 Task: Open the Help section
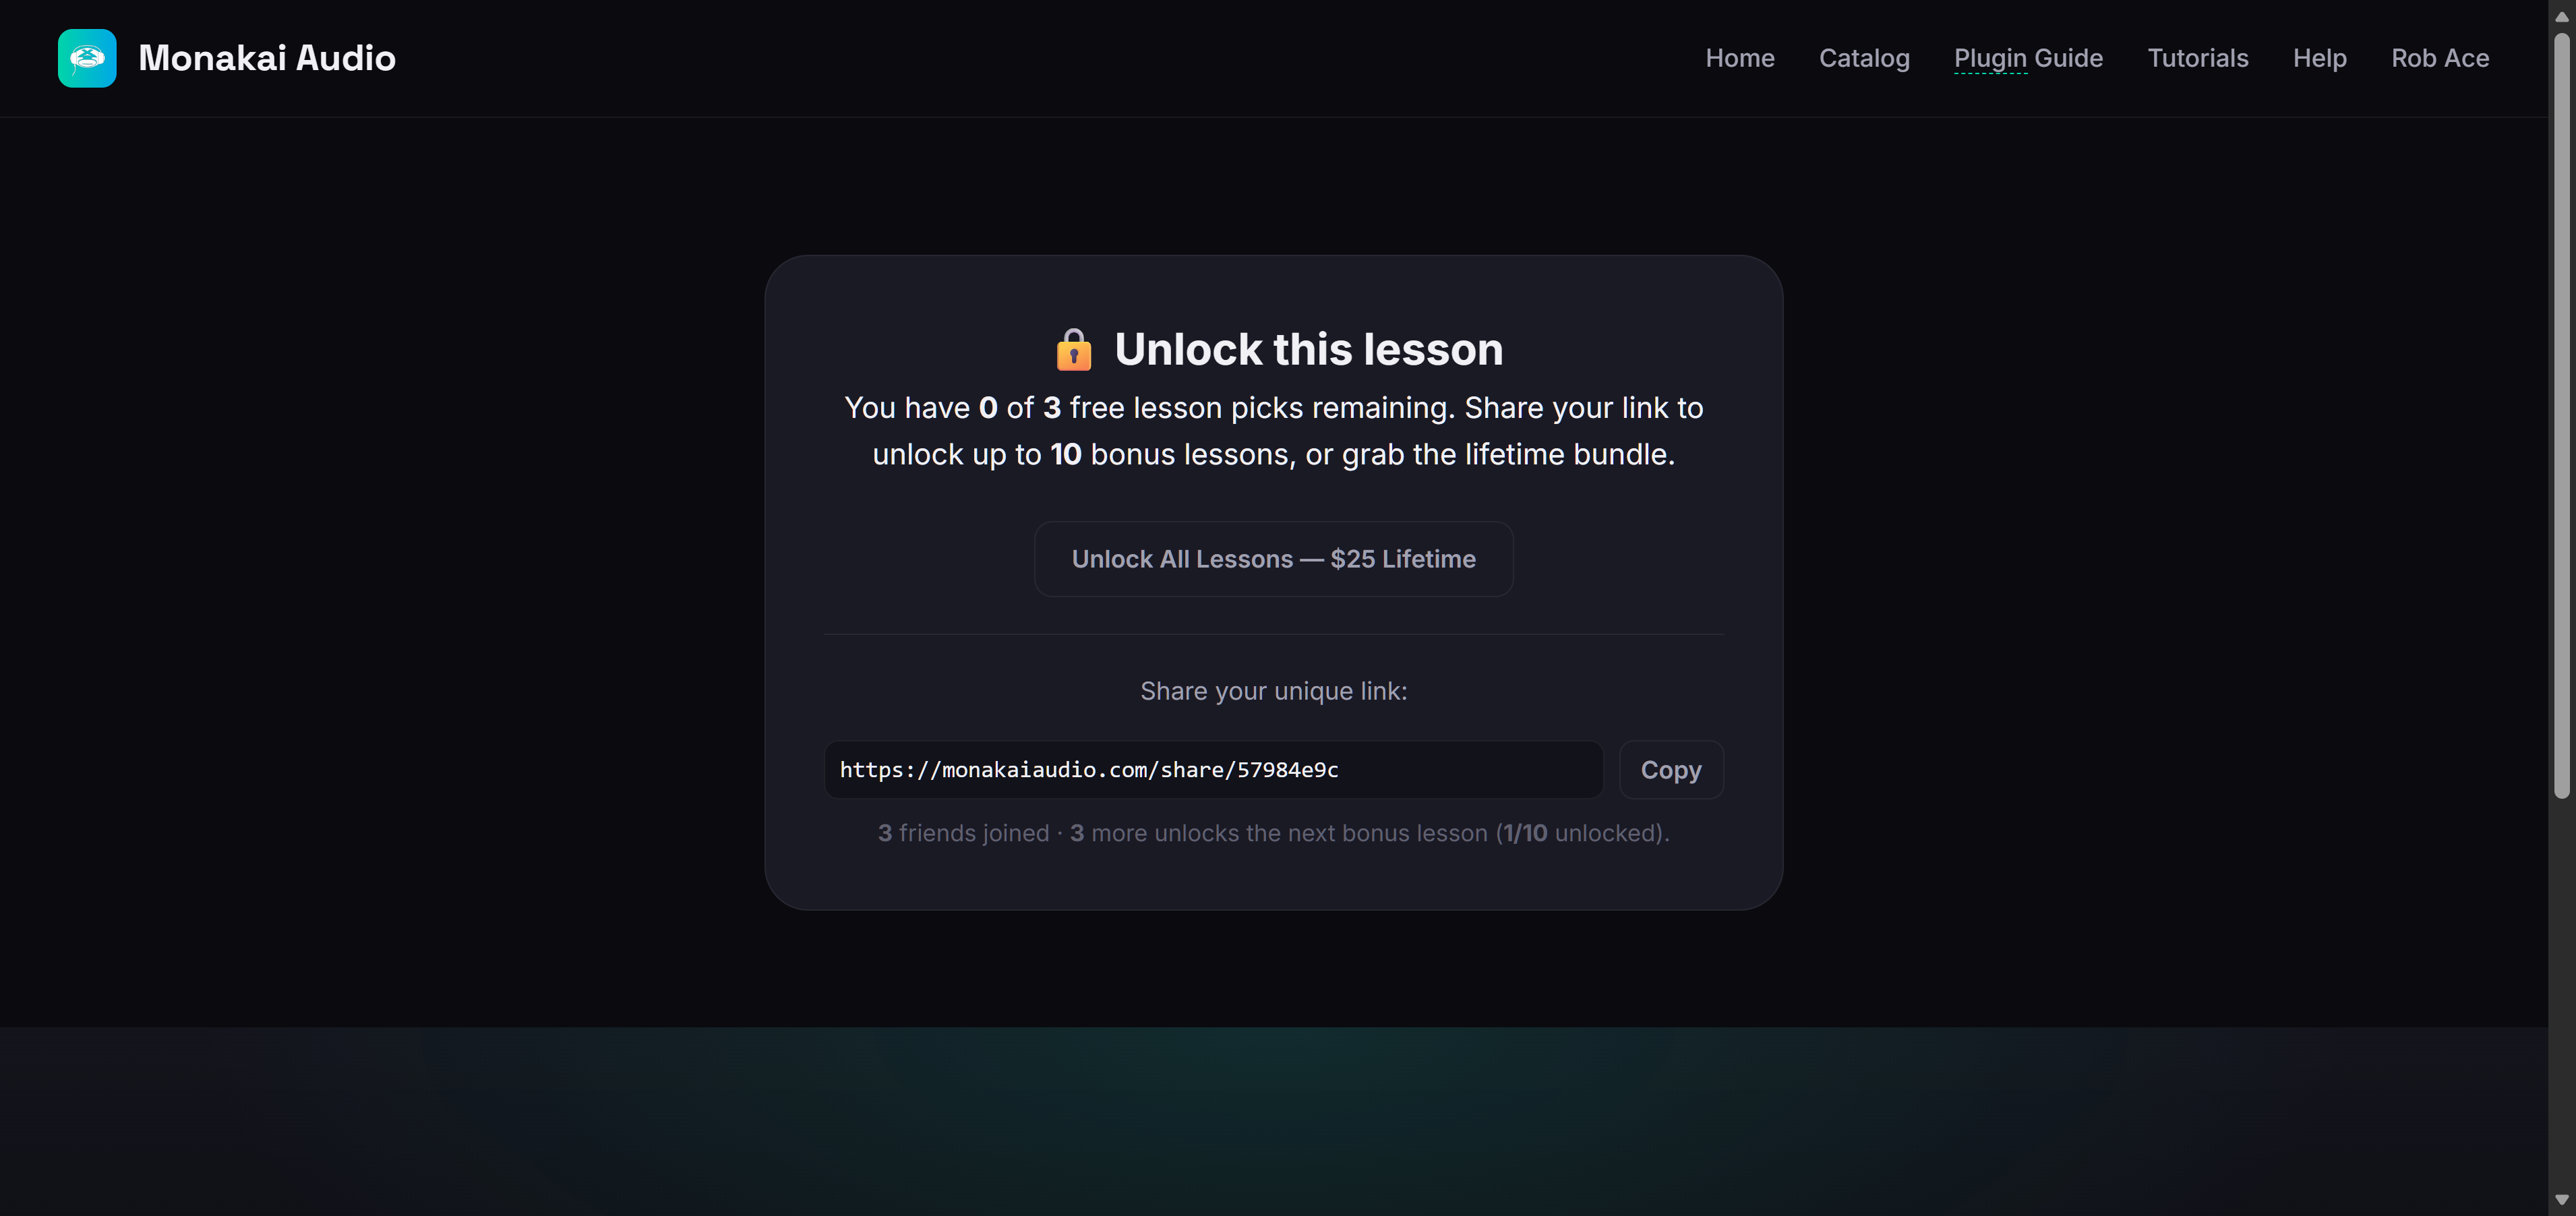[x=2319, y=58]
